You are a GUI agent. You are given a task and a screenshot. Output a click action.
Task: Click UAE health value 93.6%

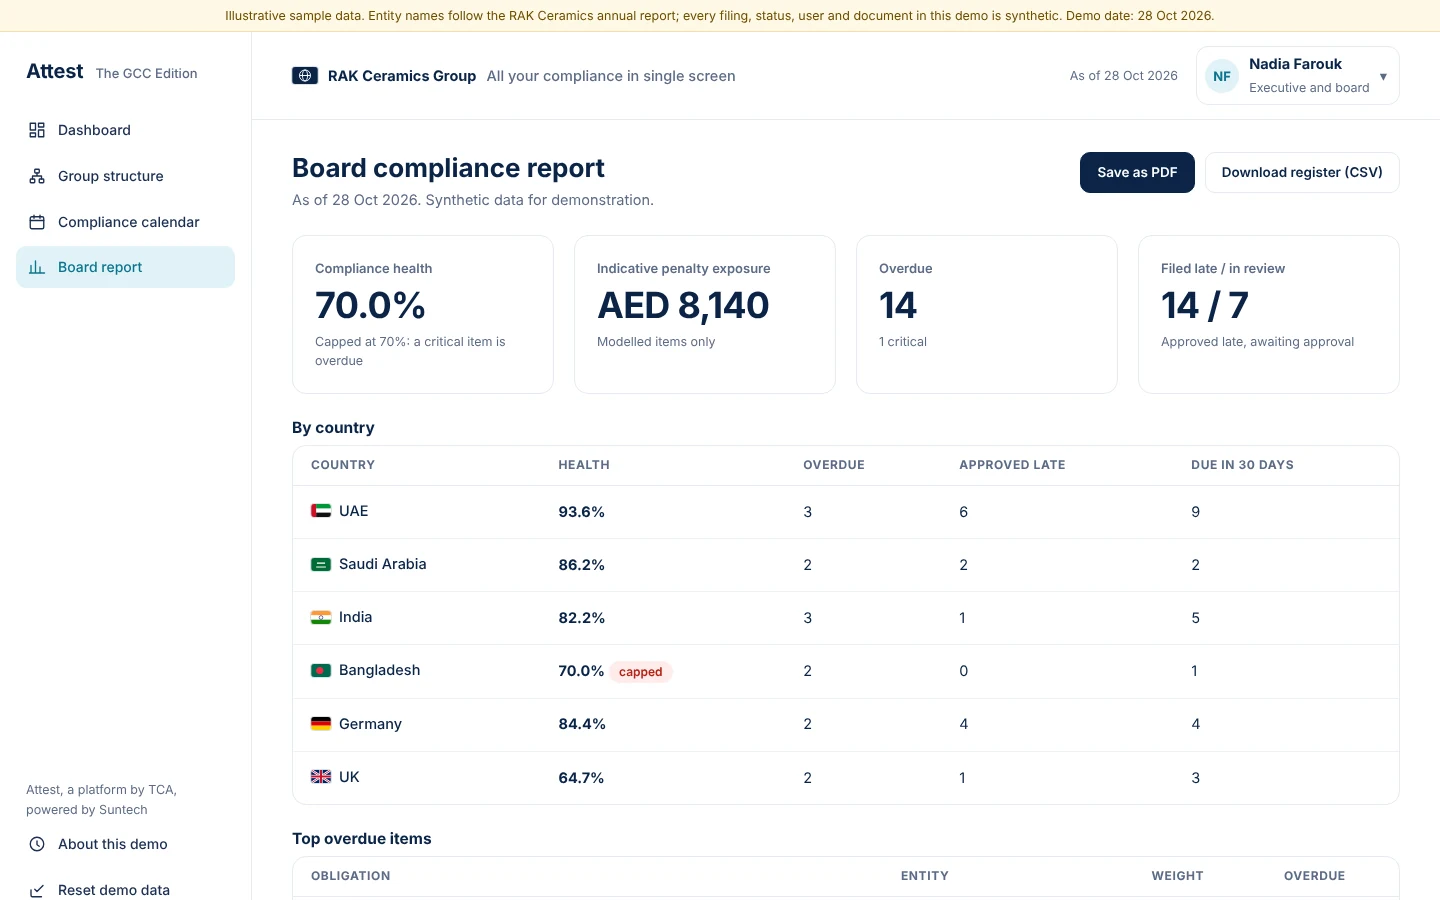click(581, 512)
